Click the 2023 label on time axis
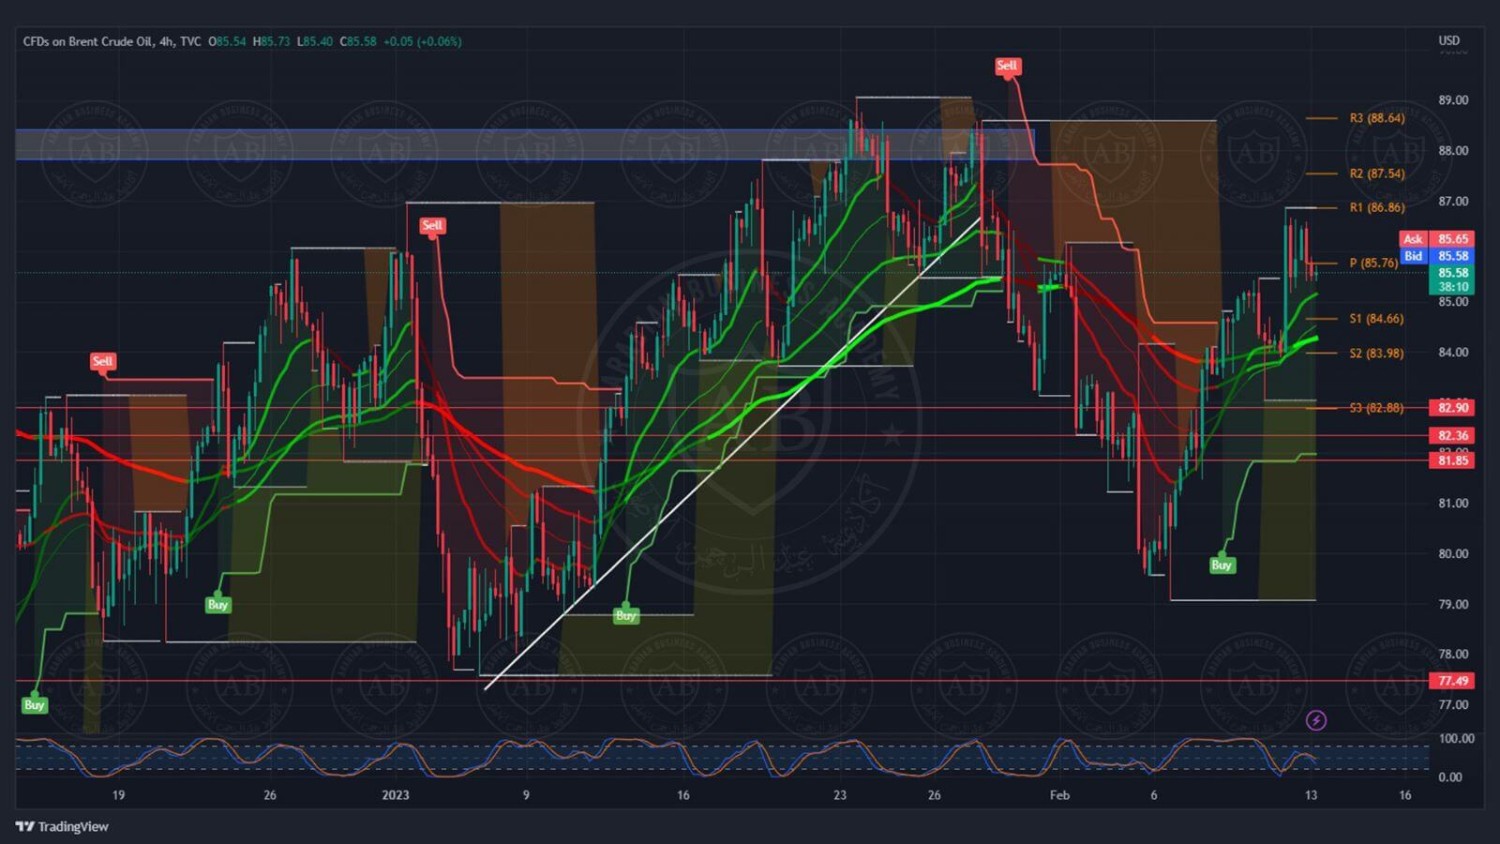The image size is (1500, 844). click(x=396, y=795)
